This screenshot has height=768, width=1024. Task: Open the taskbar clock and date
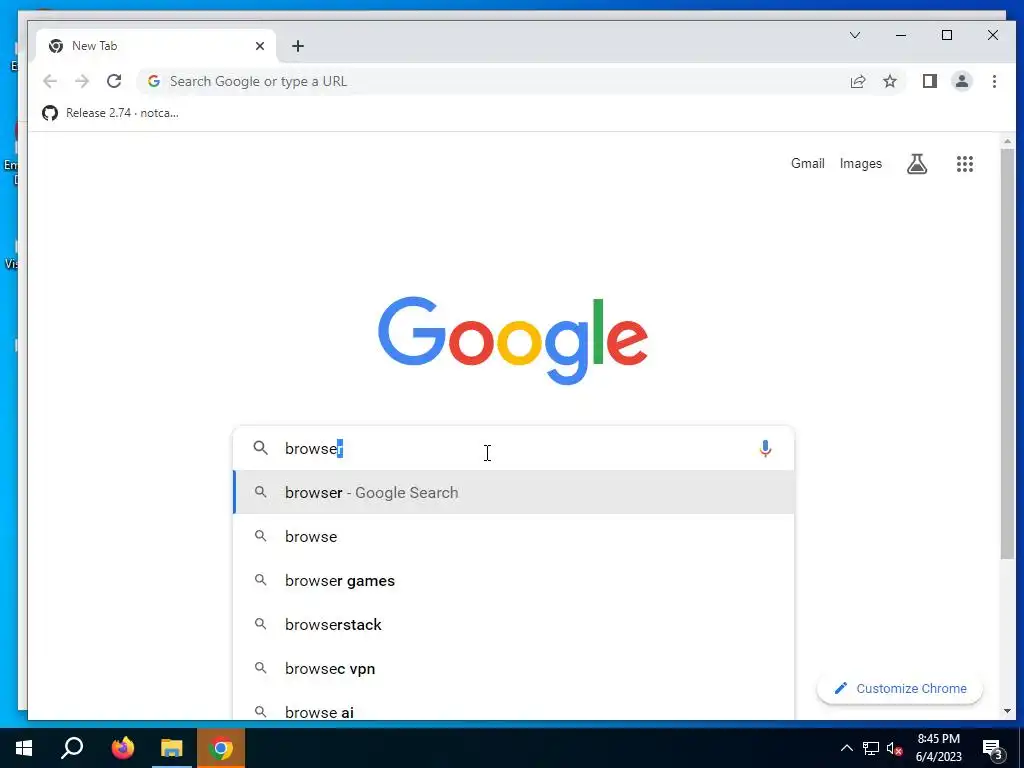click(938, 748)
